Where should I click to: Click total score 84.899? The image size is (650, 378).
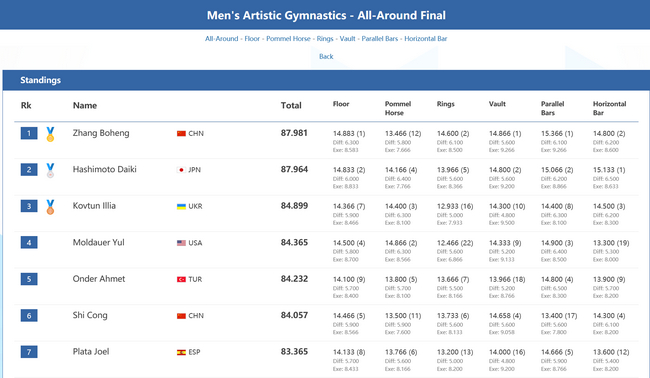click(x=294, y=206)
